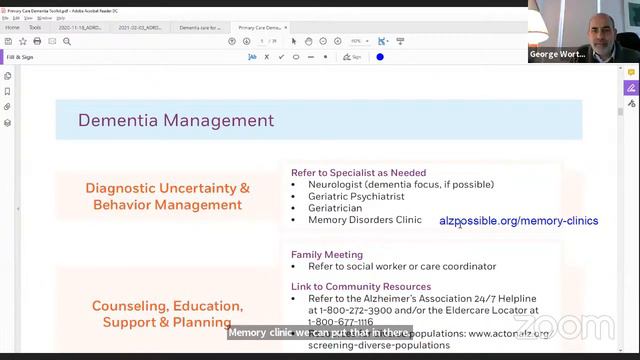This screenshot has width=640, height=360.
Task: Select the dot tool
Action: click(325, 57)
